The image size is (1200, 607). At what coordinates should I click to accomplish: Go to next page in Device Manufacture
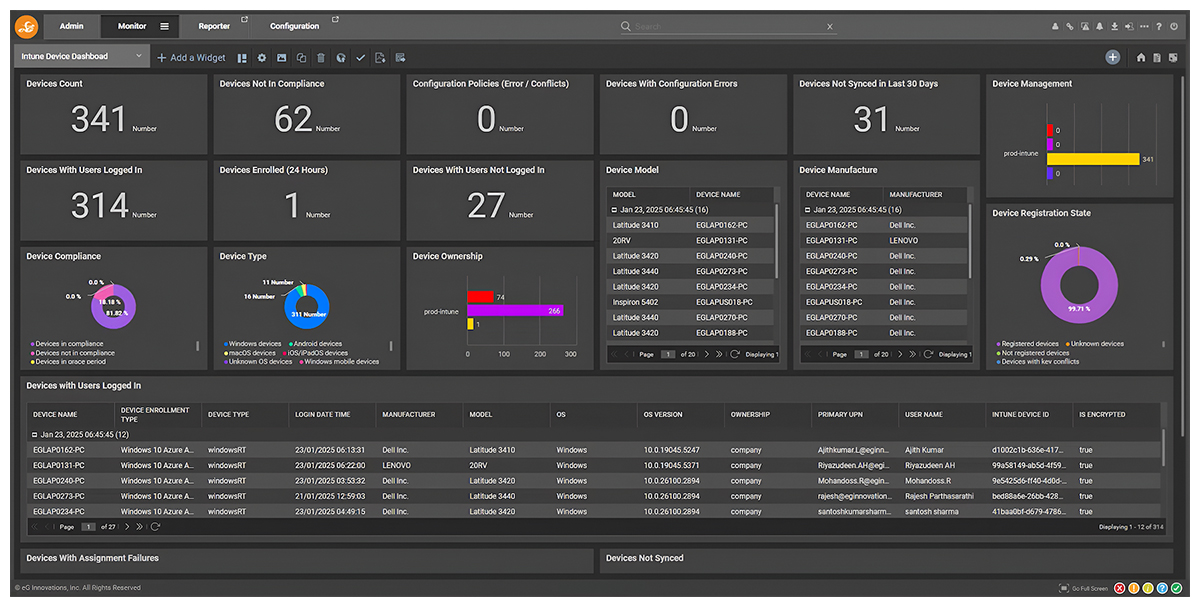(901, 354)
